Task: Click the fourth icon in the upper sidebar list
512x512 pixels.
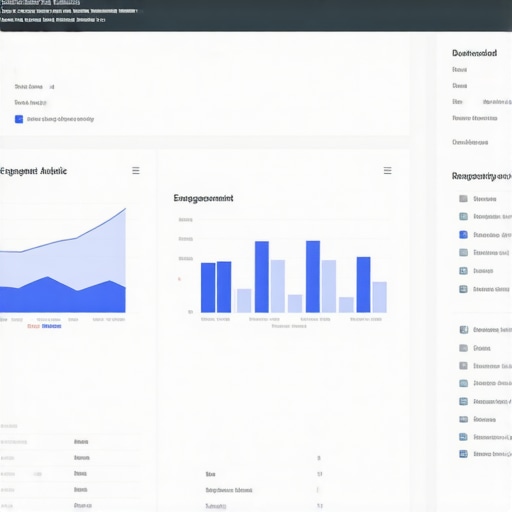Action: tap(463, 253)
